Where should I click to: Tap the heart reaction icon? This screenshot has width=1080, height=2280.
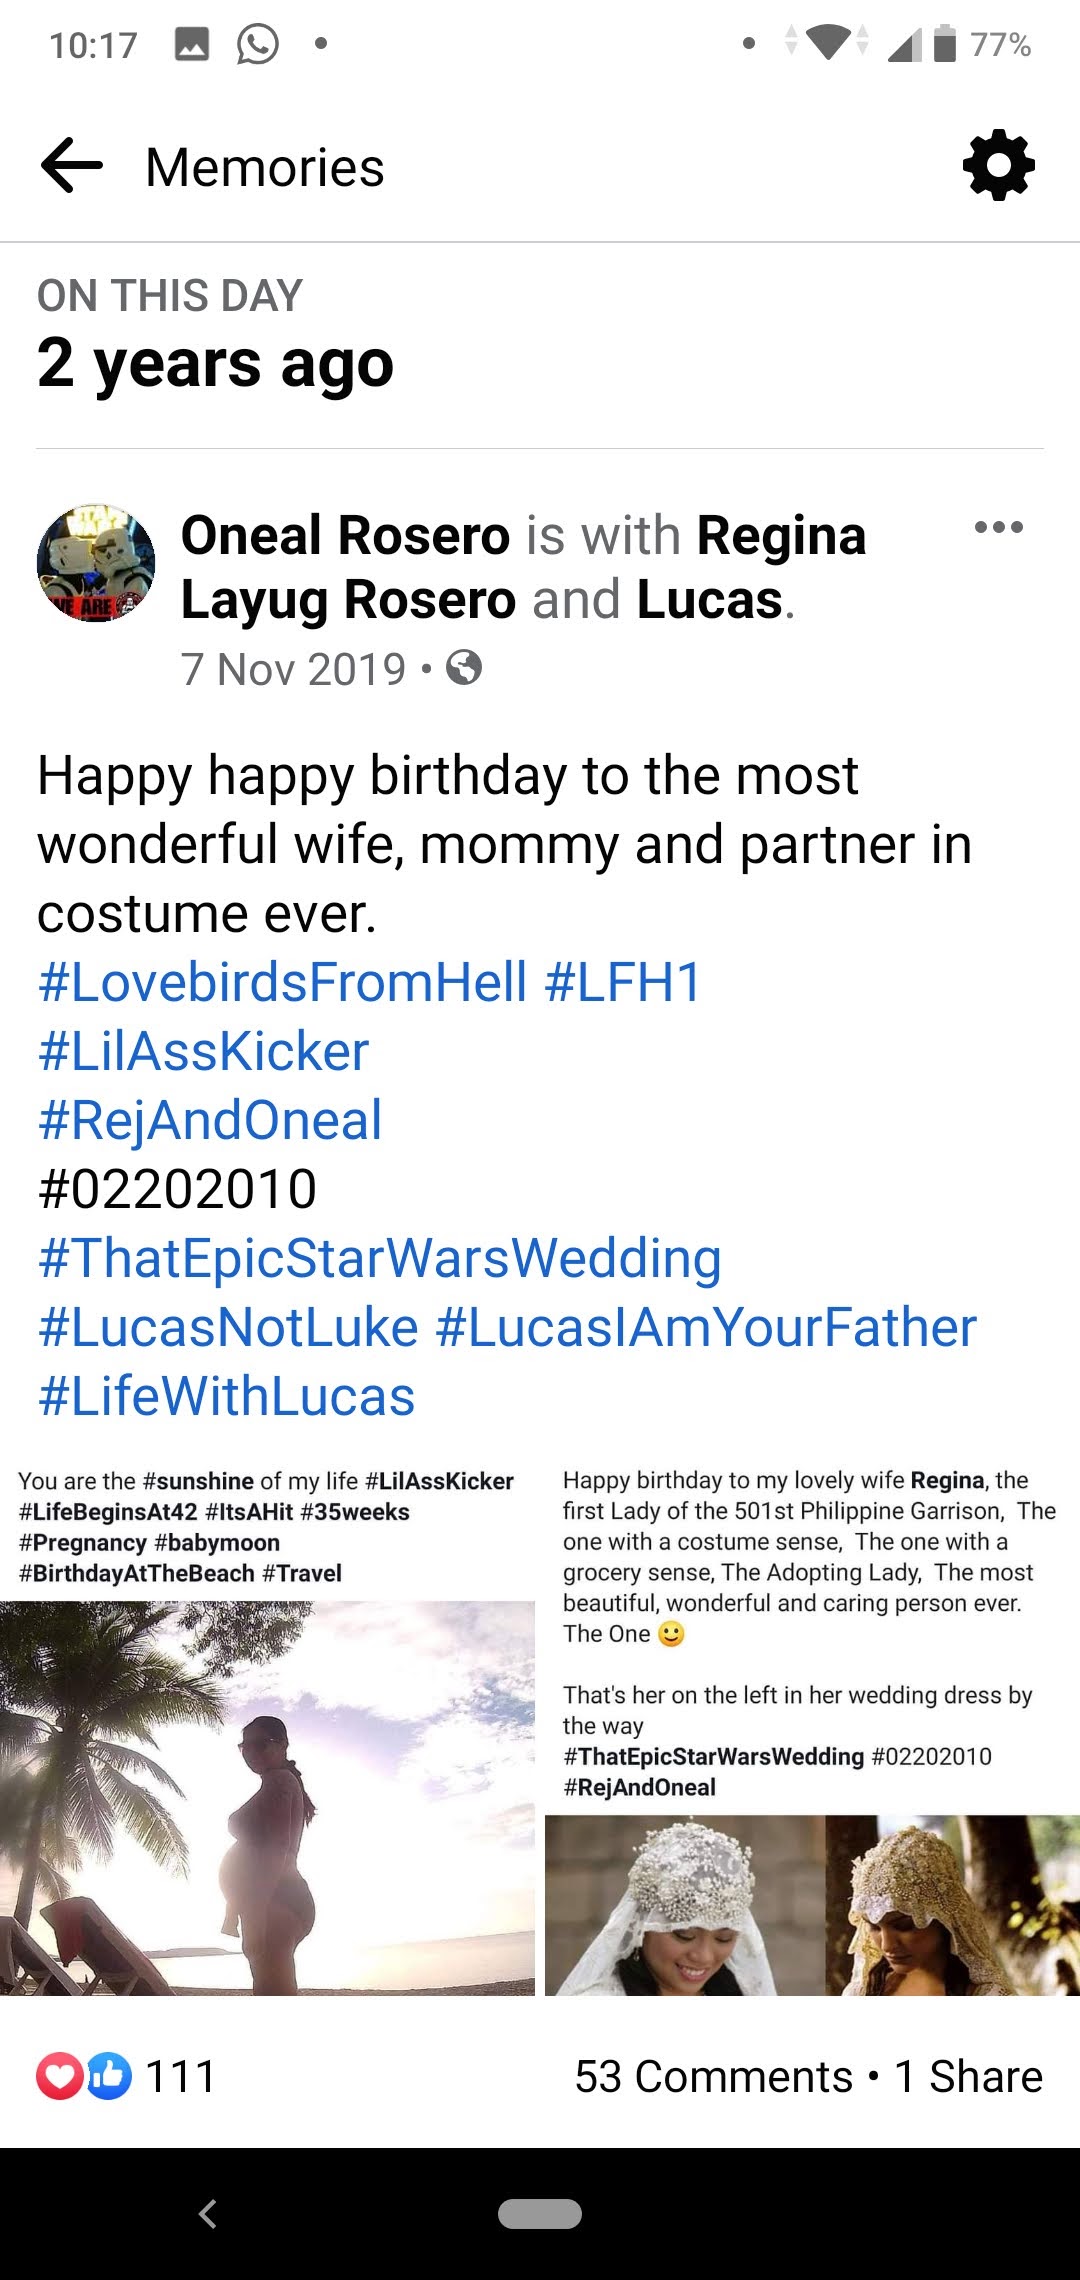point(59,2076)
